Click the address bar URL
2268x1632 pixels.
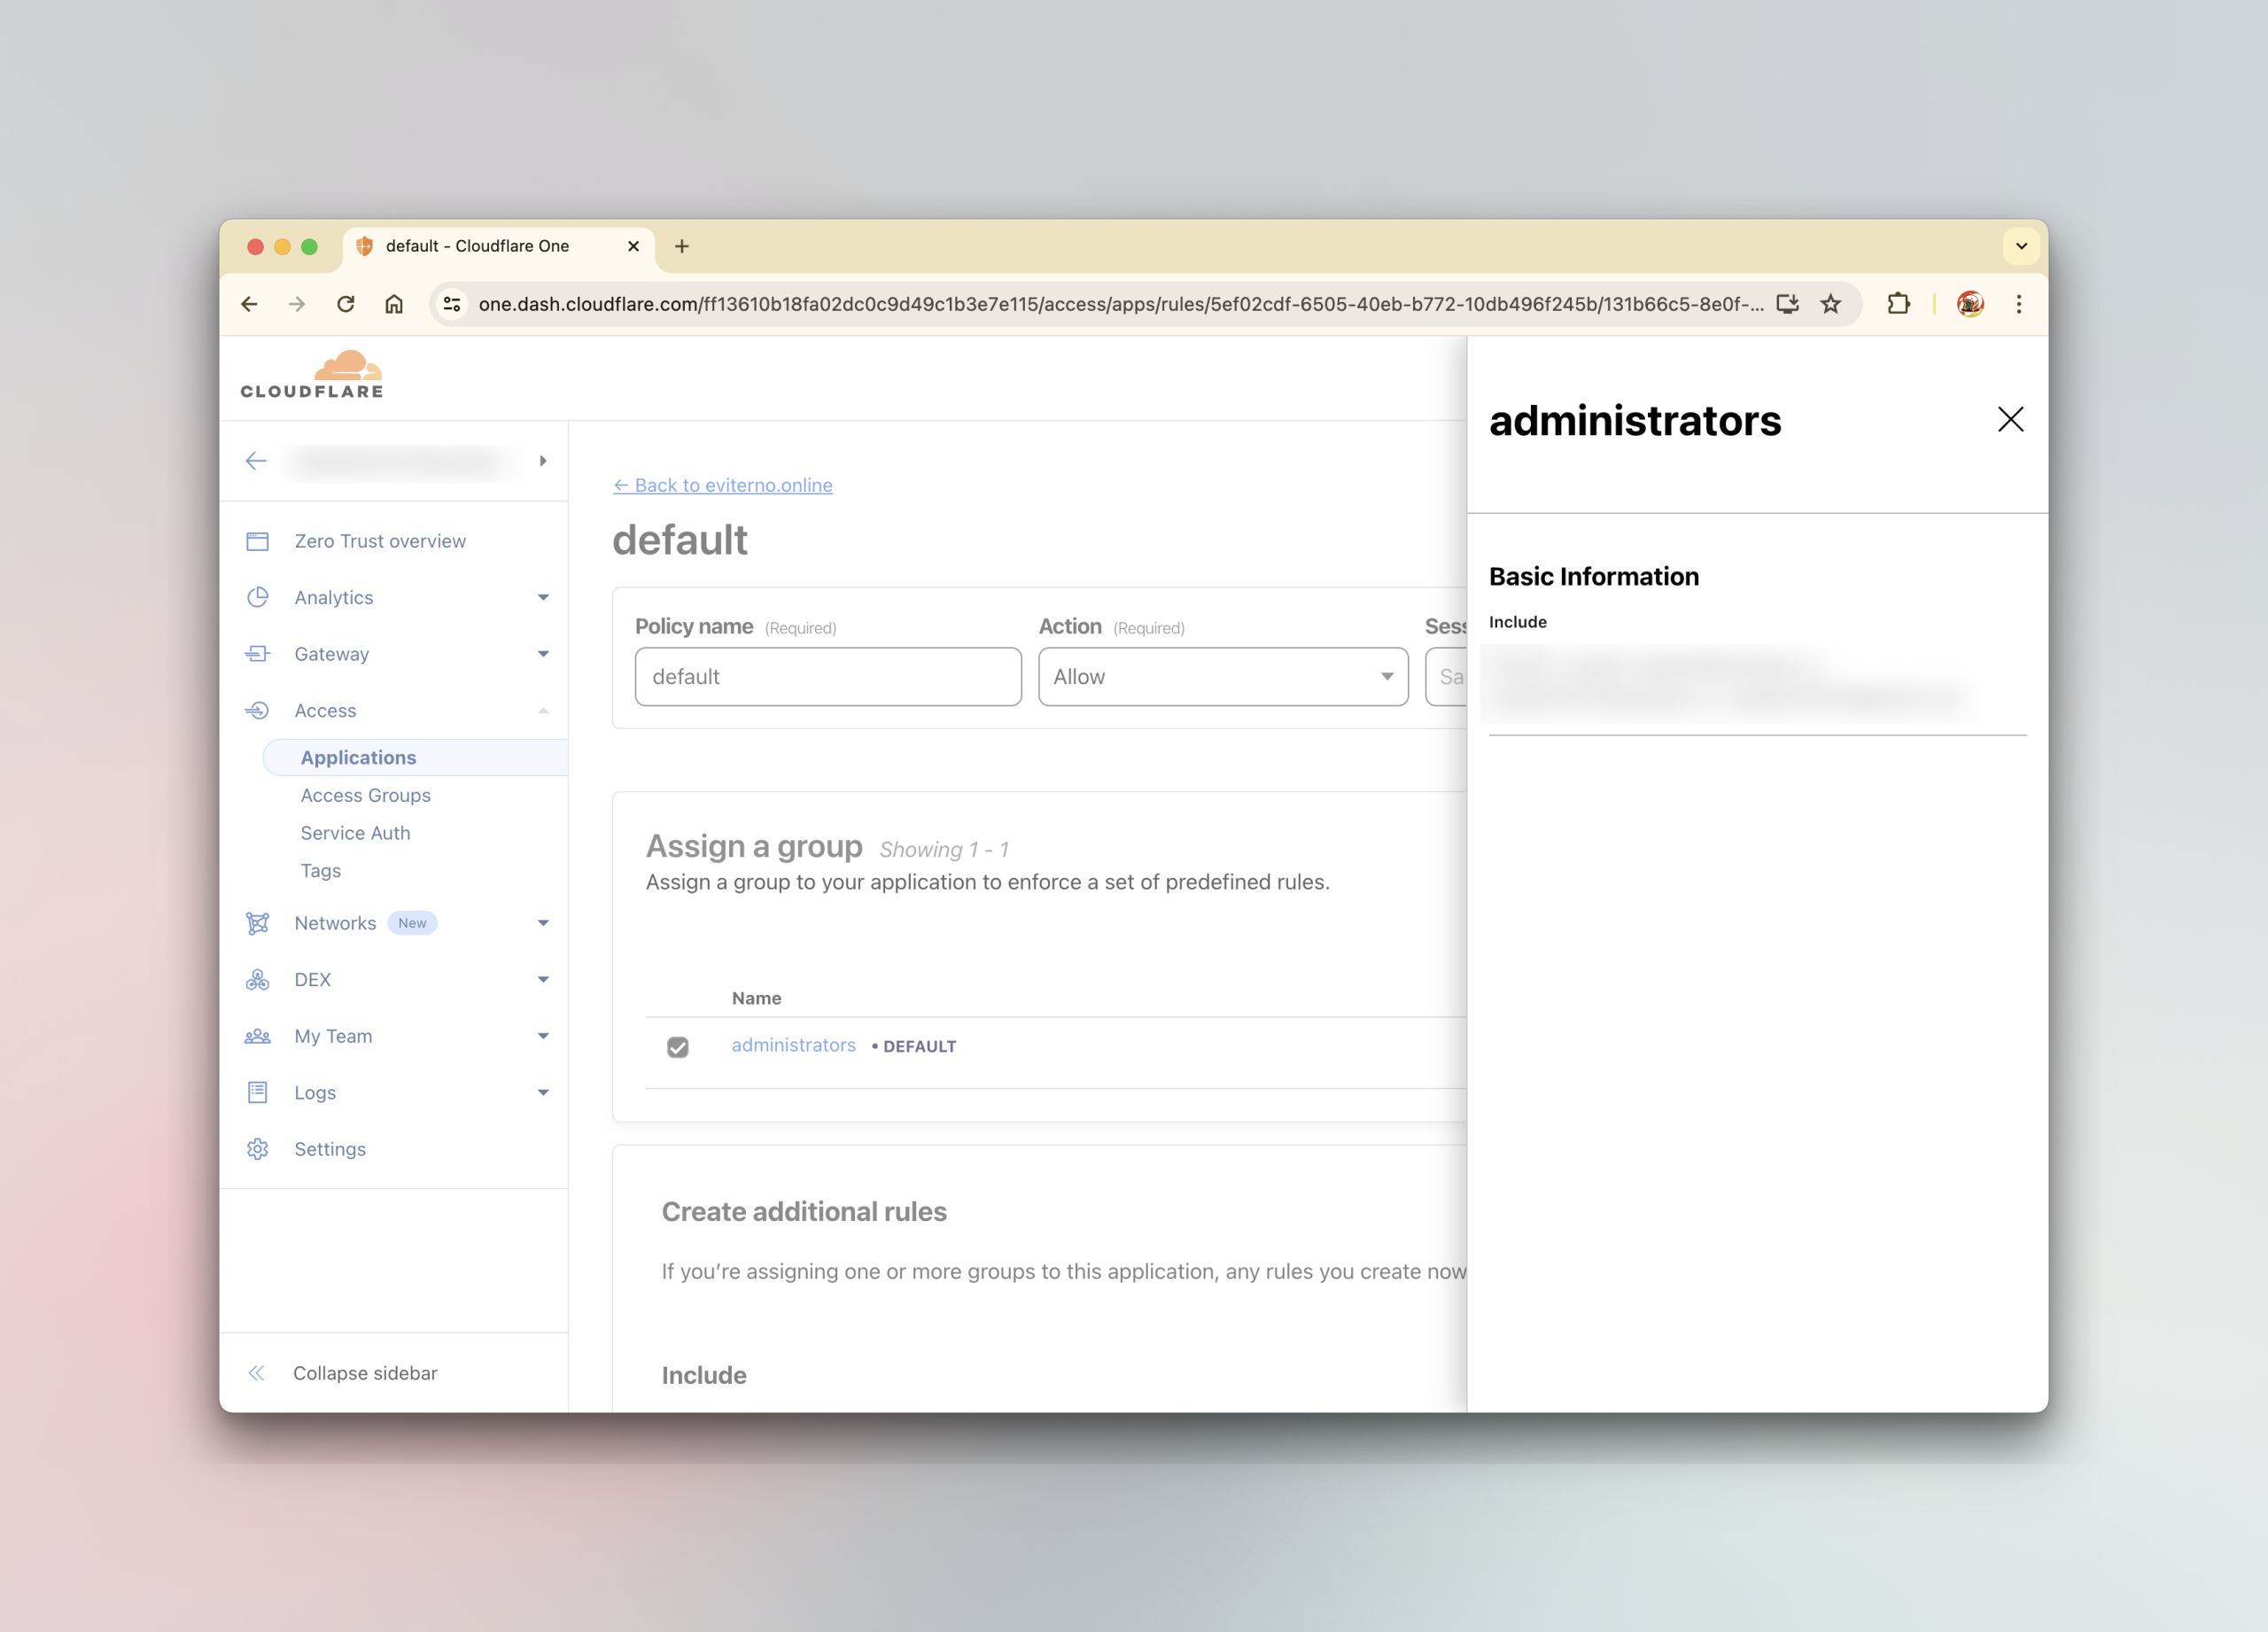1120,304
